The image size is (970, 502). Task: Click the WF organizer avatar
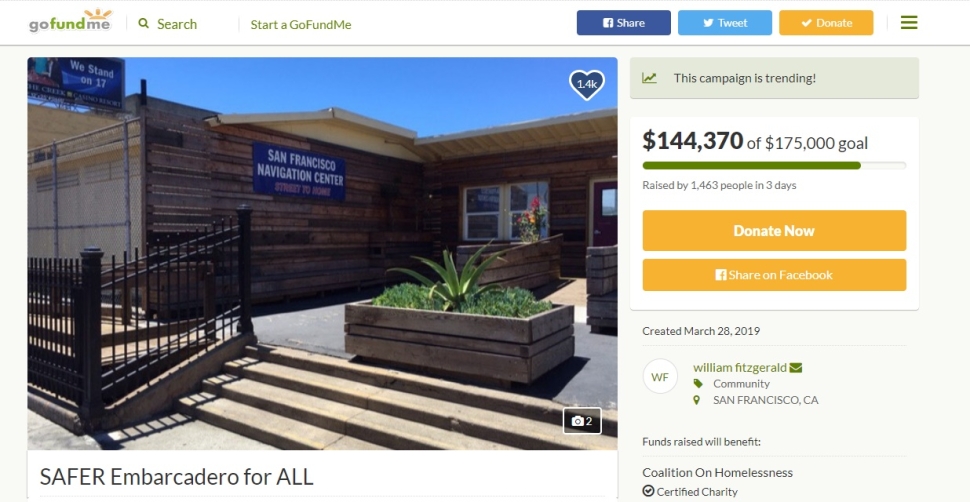tap(660, 376)
